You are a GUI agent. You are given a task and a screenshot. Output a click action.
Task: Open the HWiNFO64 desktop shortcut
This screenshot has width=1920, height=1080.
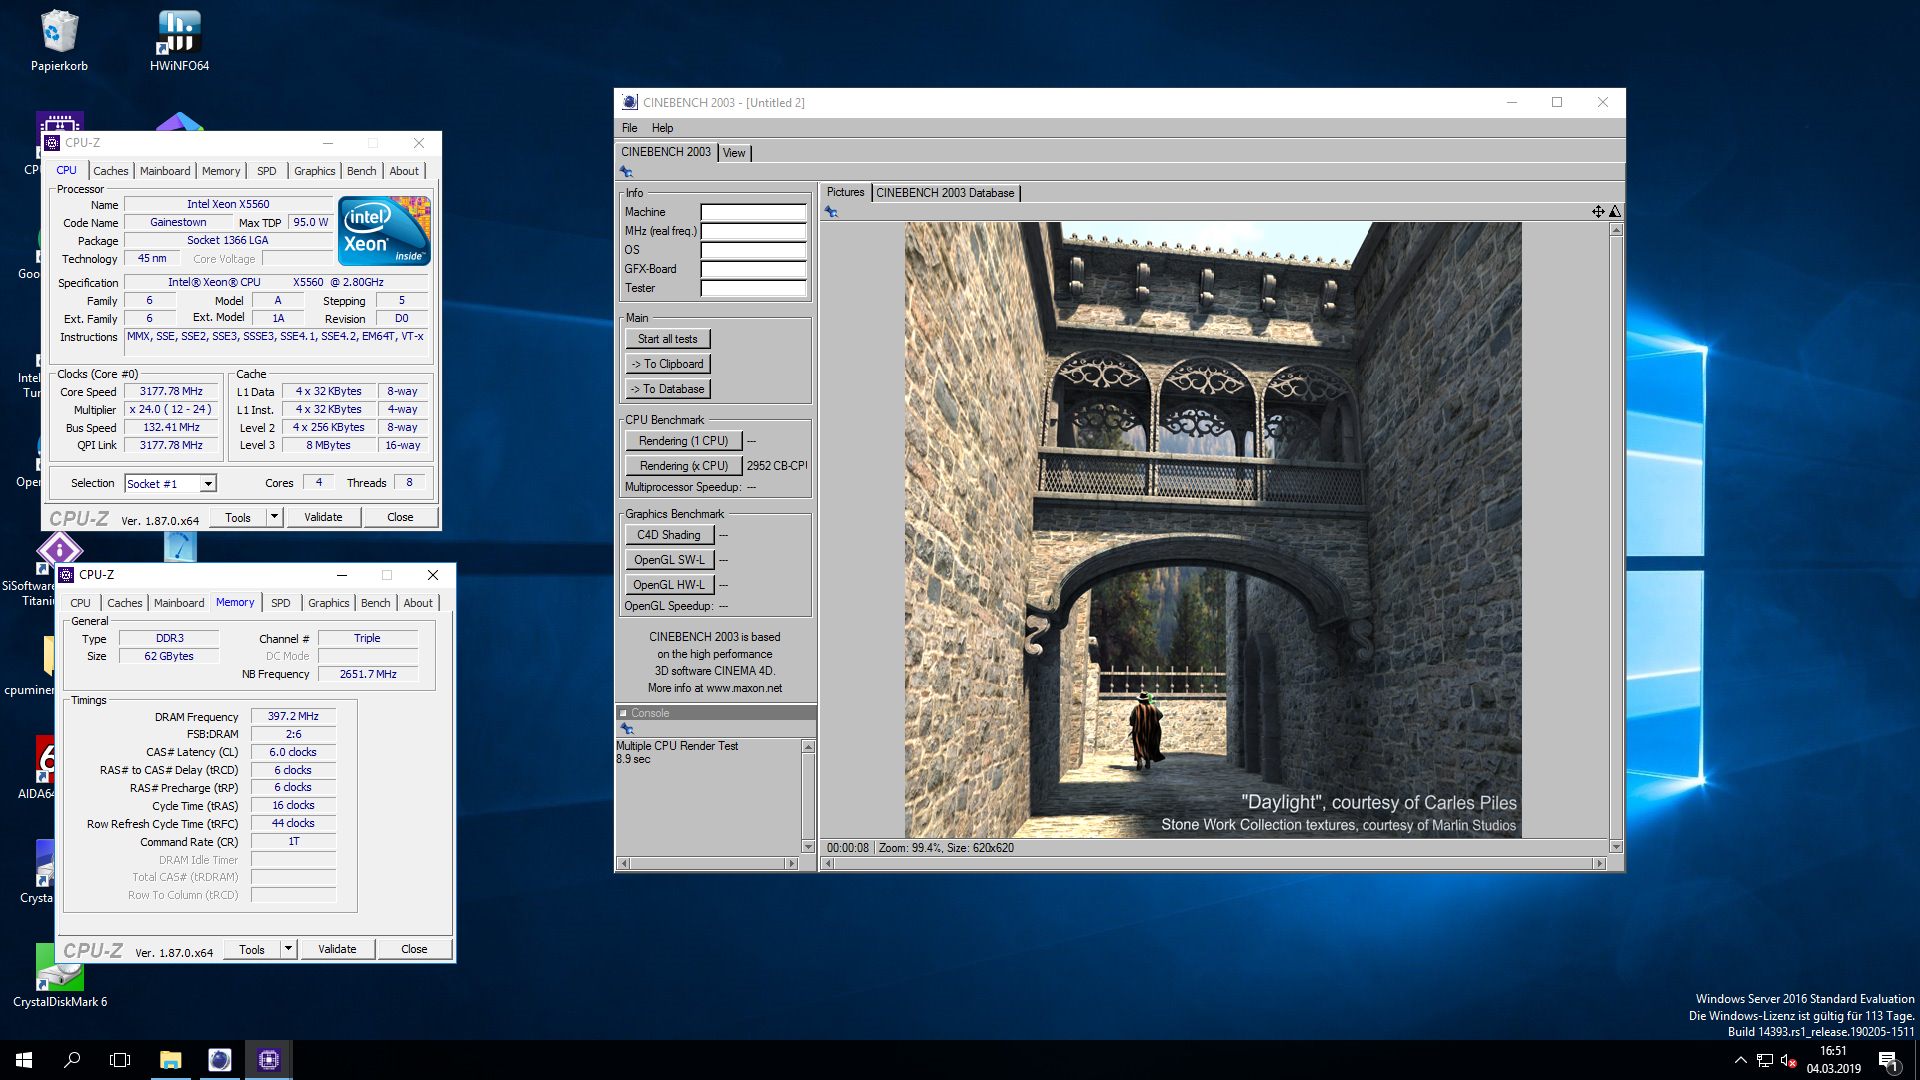(179, 40)
